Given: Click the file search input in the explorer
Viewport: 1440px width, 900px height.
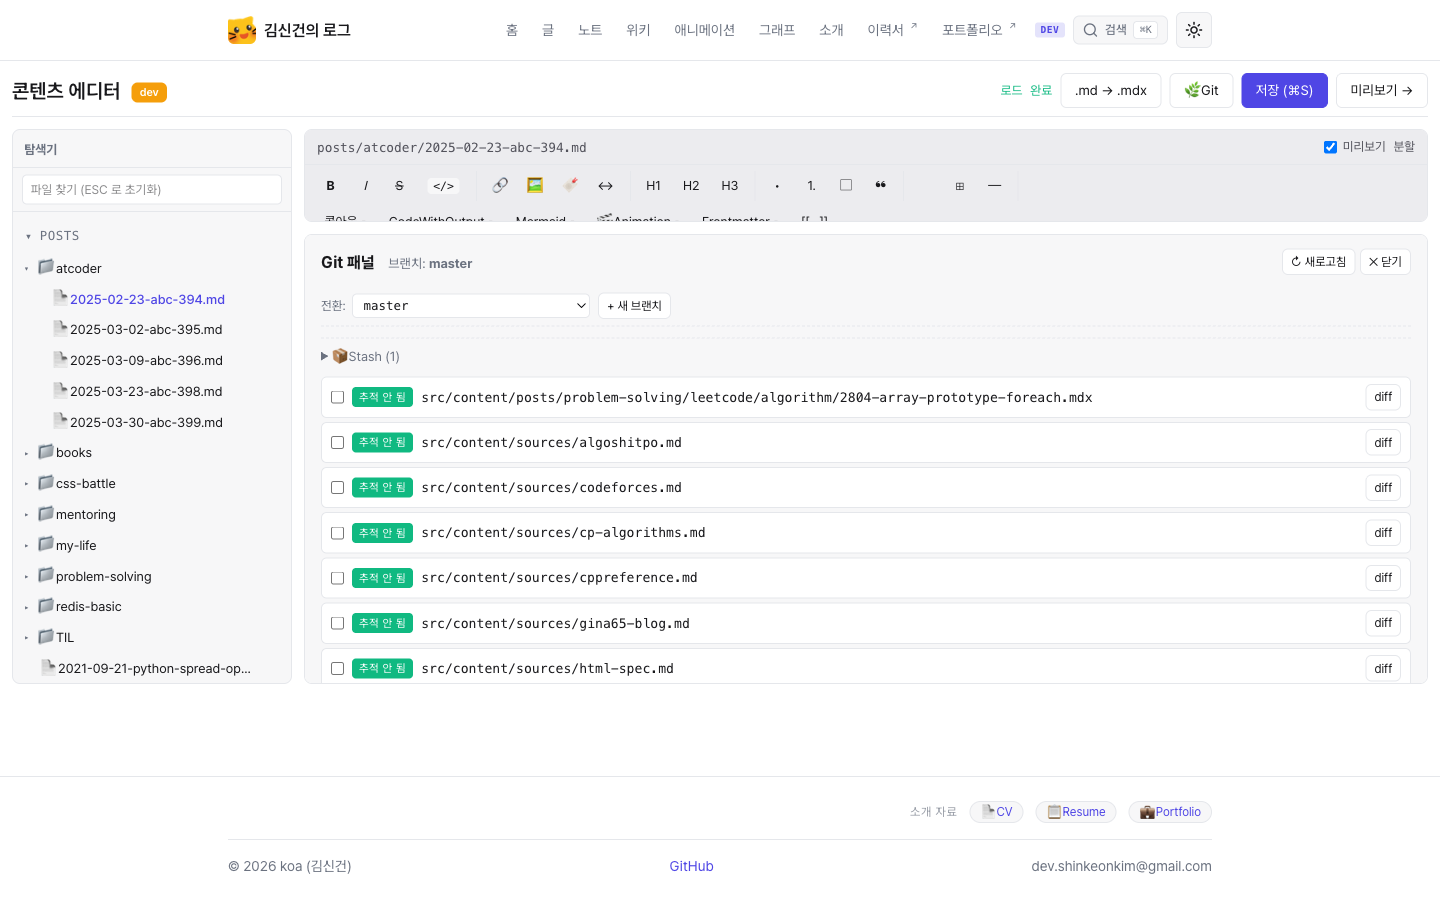Looking at the screenshot, I should [x=152, y=190].
